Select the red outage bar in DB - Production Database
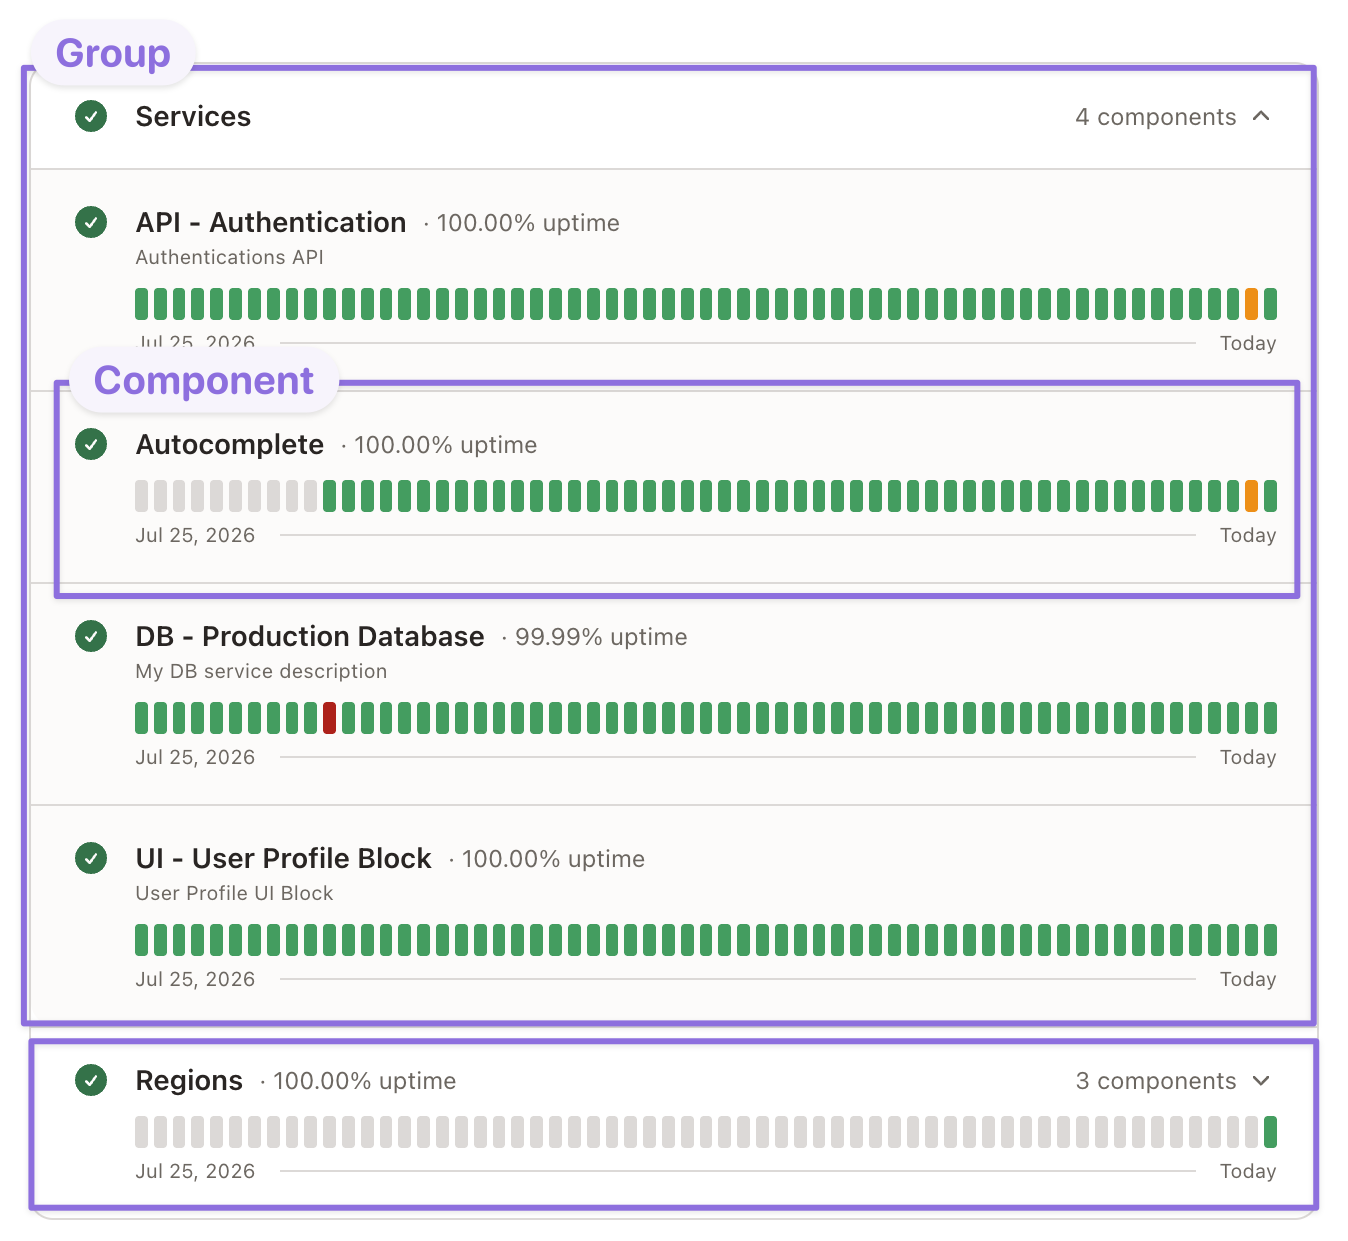Screen dimensions: 1348x1241 (329, 718)
